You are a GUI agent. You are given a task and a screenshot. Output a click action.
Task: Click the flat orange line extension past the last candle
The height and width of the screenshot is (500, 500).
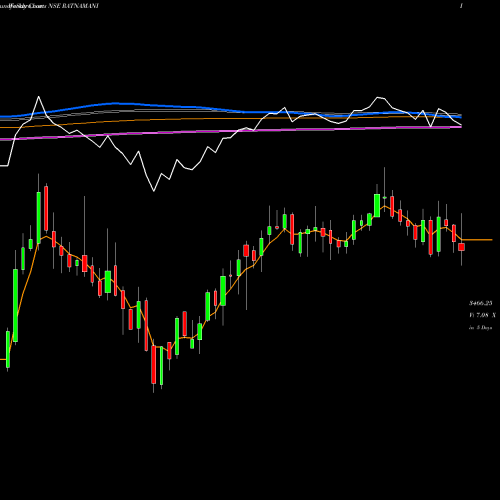[477, 240]
